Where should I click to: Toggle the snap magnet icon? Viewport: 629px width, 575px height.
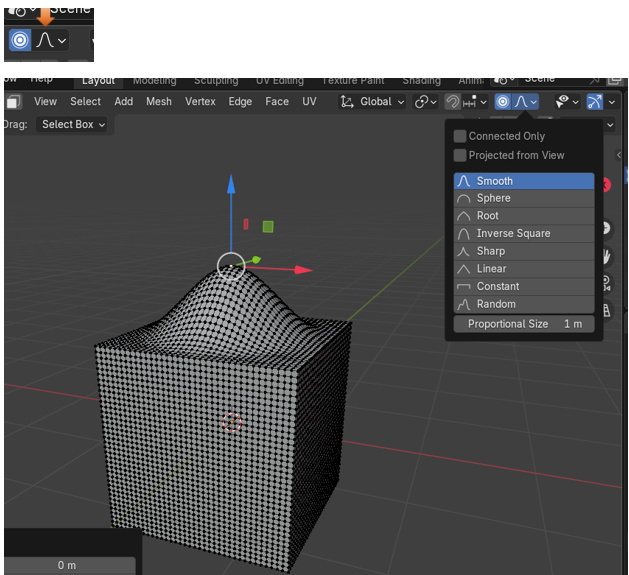(x=452, y=101)
